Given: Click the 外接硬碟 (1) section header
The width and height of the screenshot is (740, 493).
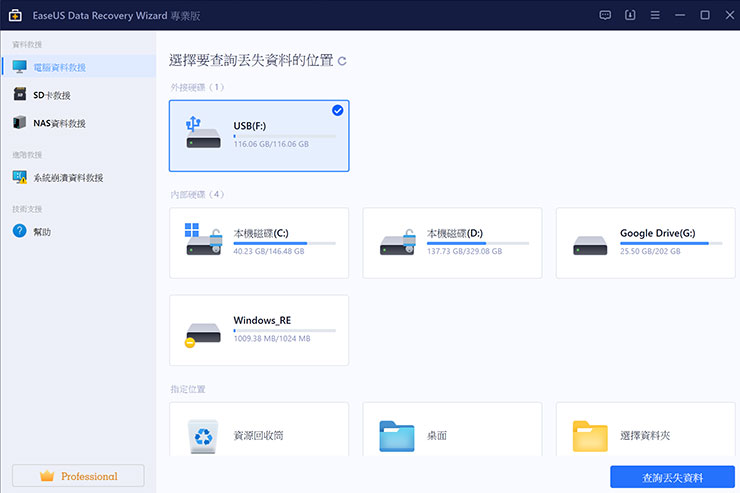Looking at the screenshot, I should [197, 87].
